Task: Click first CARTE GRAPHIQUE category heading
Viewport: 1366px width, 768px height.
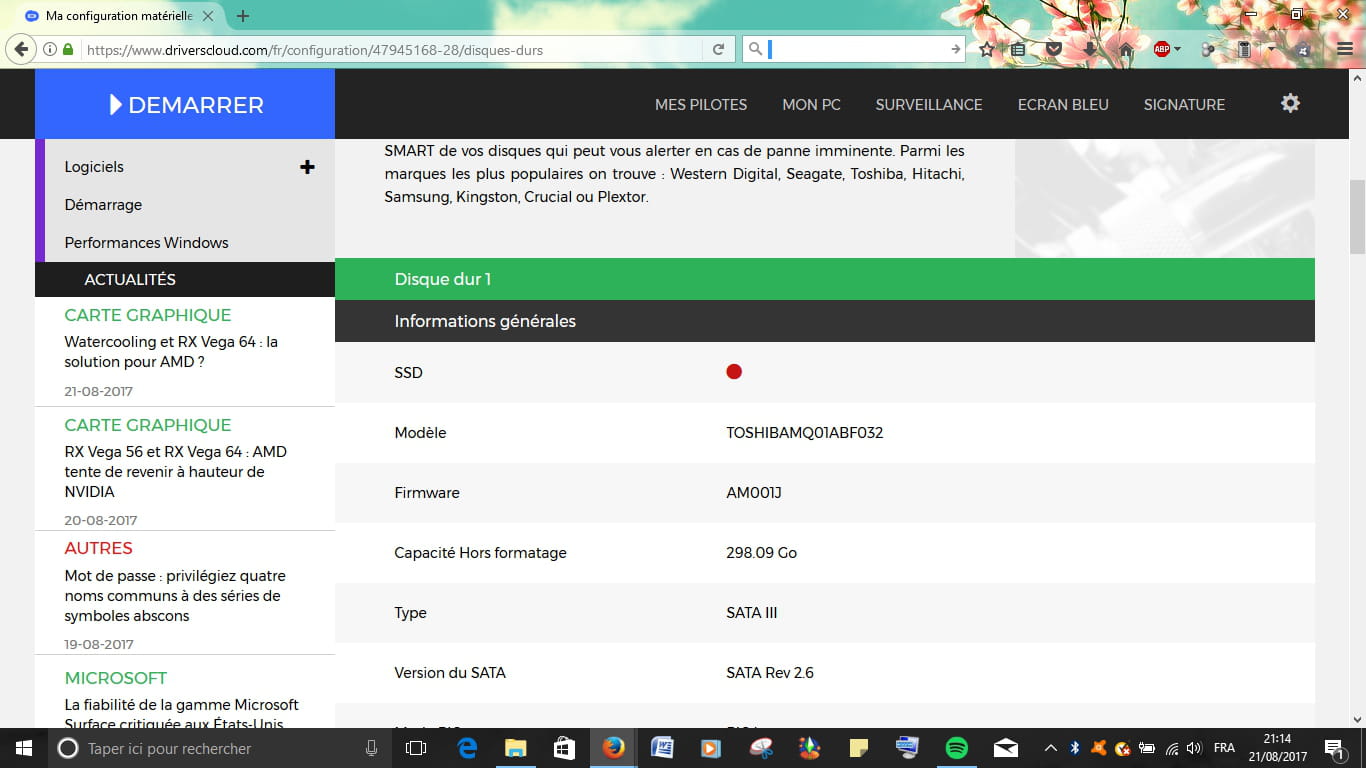Action: 148,315
